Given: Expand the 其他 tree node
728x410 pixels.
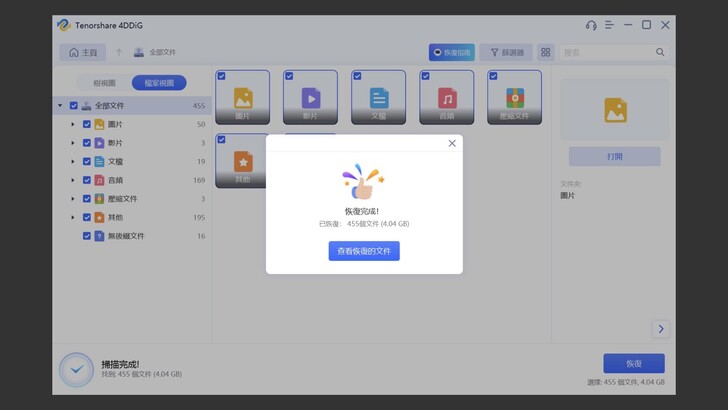Looking at the screenshot, I should point(72,217).
